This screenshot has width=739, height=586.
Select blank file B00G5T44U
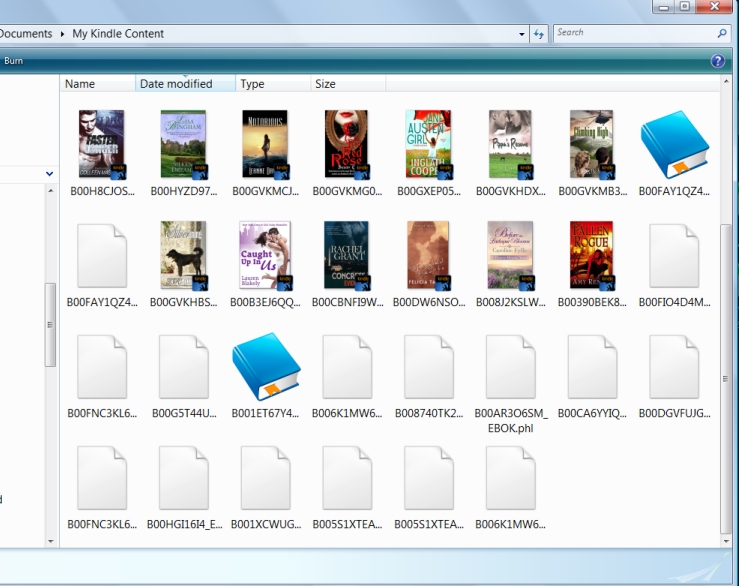coord(184,376)
